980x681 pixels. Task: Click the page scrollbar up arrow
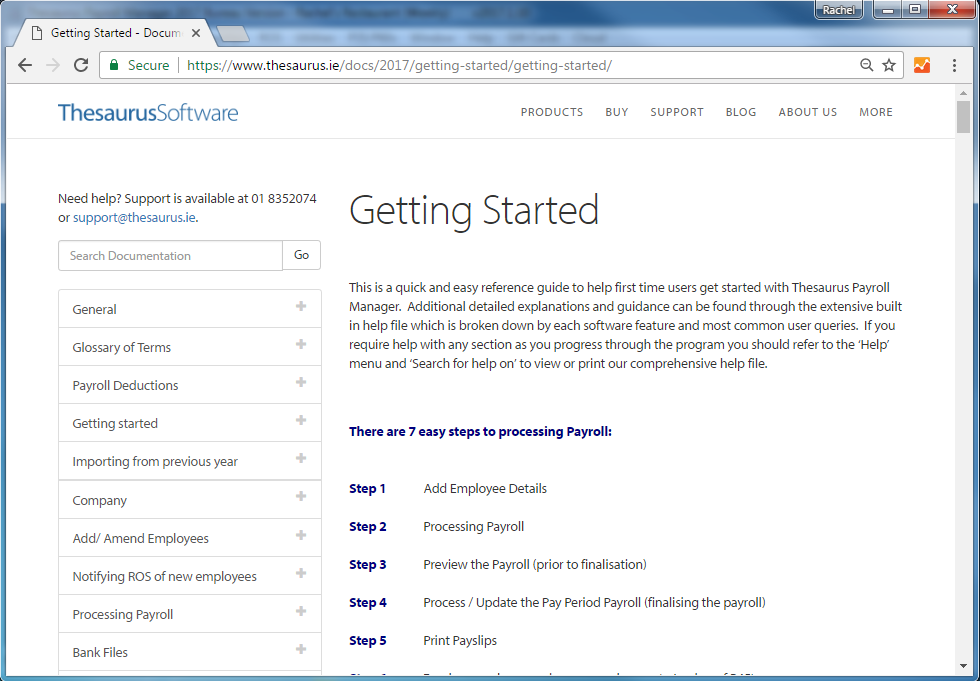(x=963, y=93)
